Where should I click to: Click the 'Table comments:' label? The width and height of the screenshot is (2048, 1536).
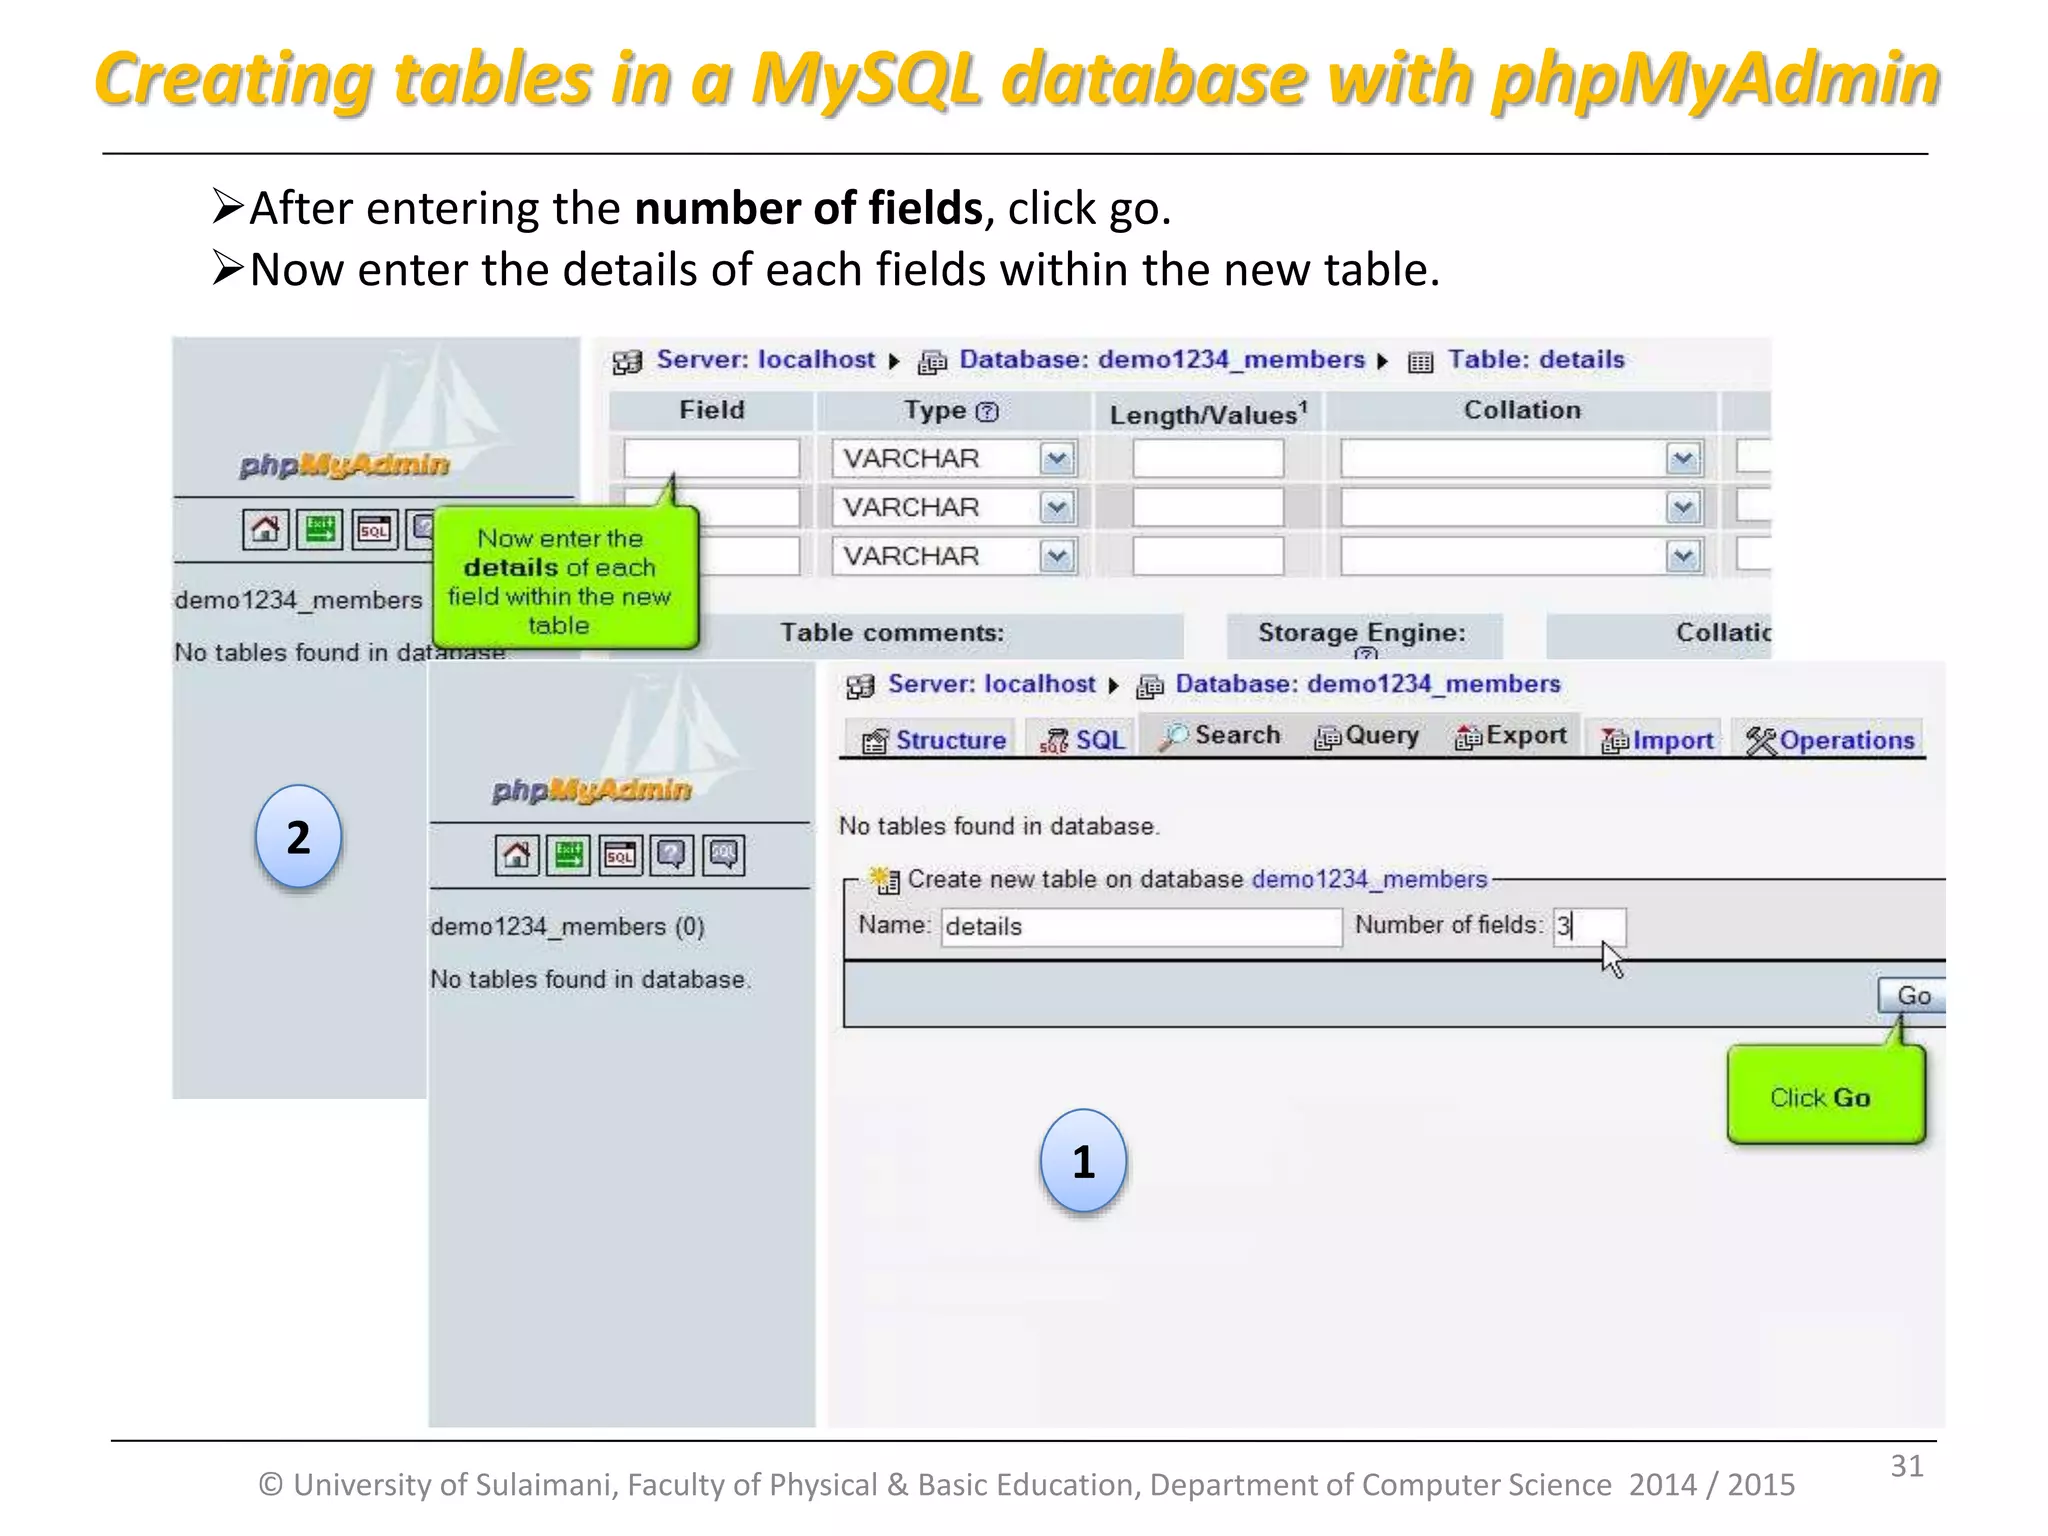(x=892, y=633)
